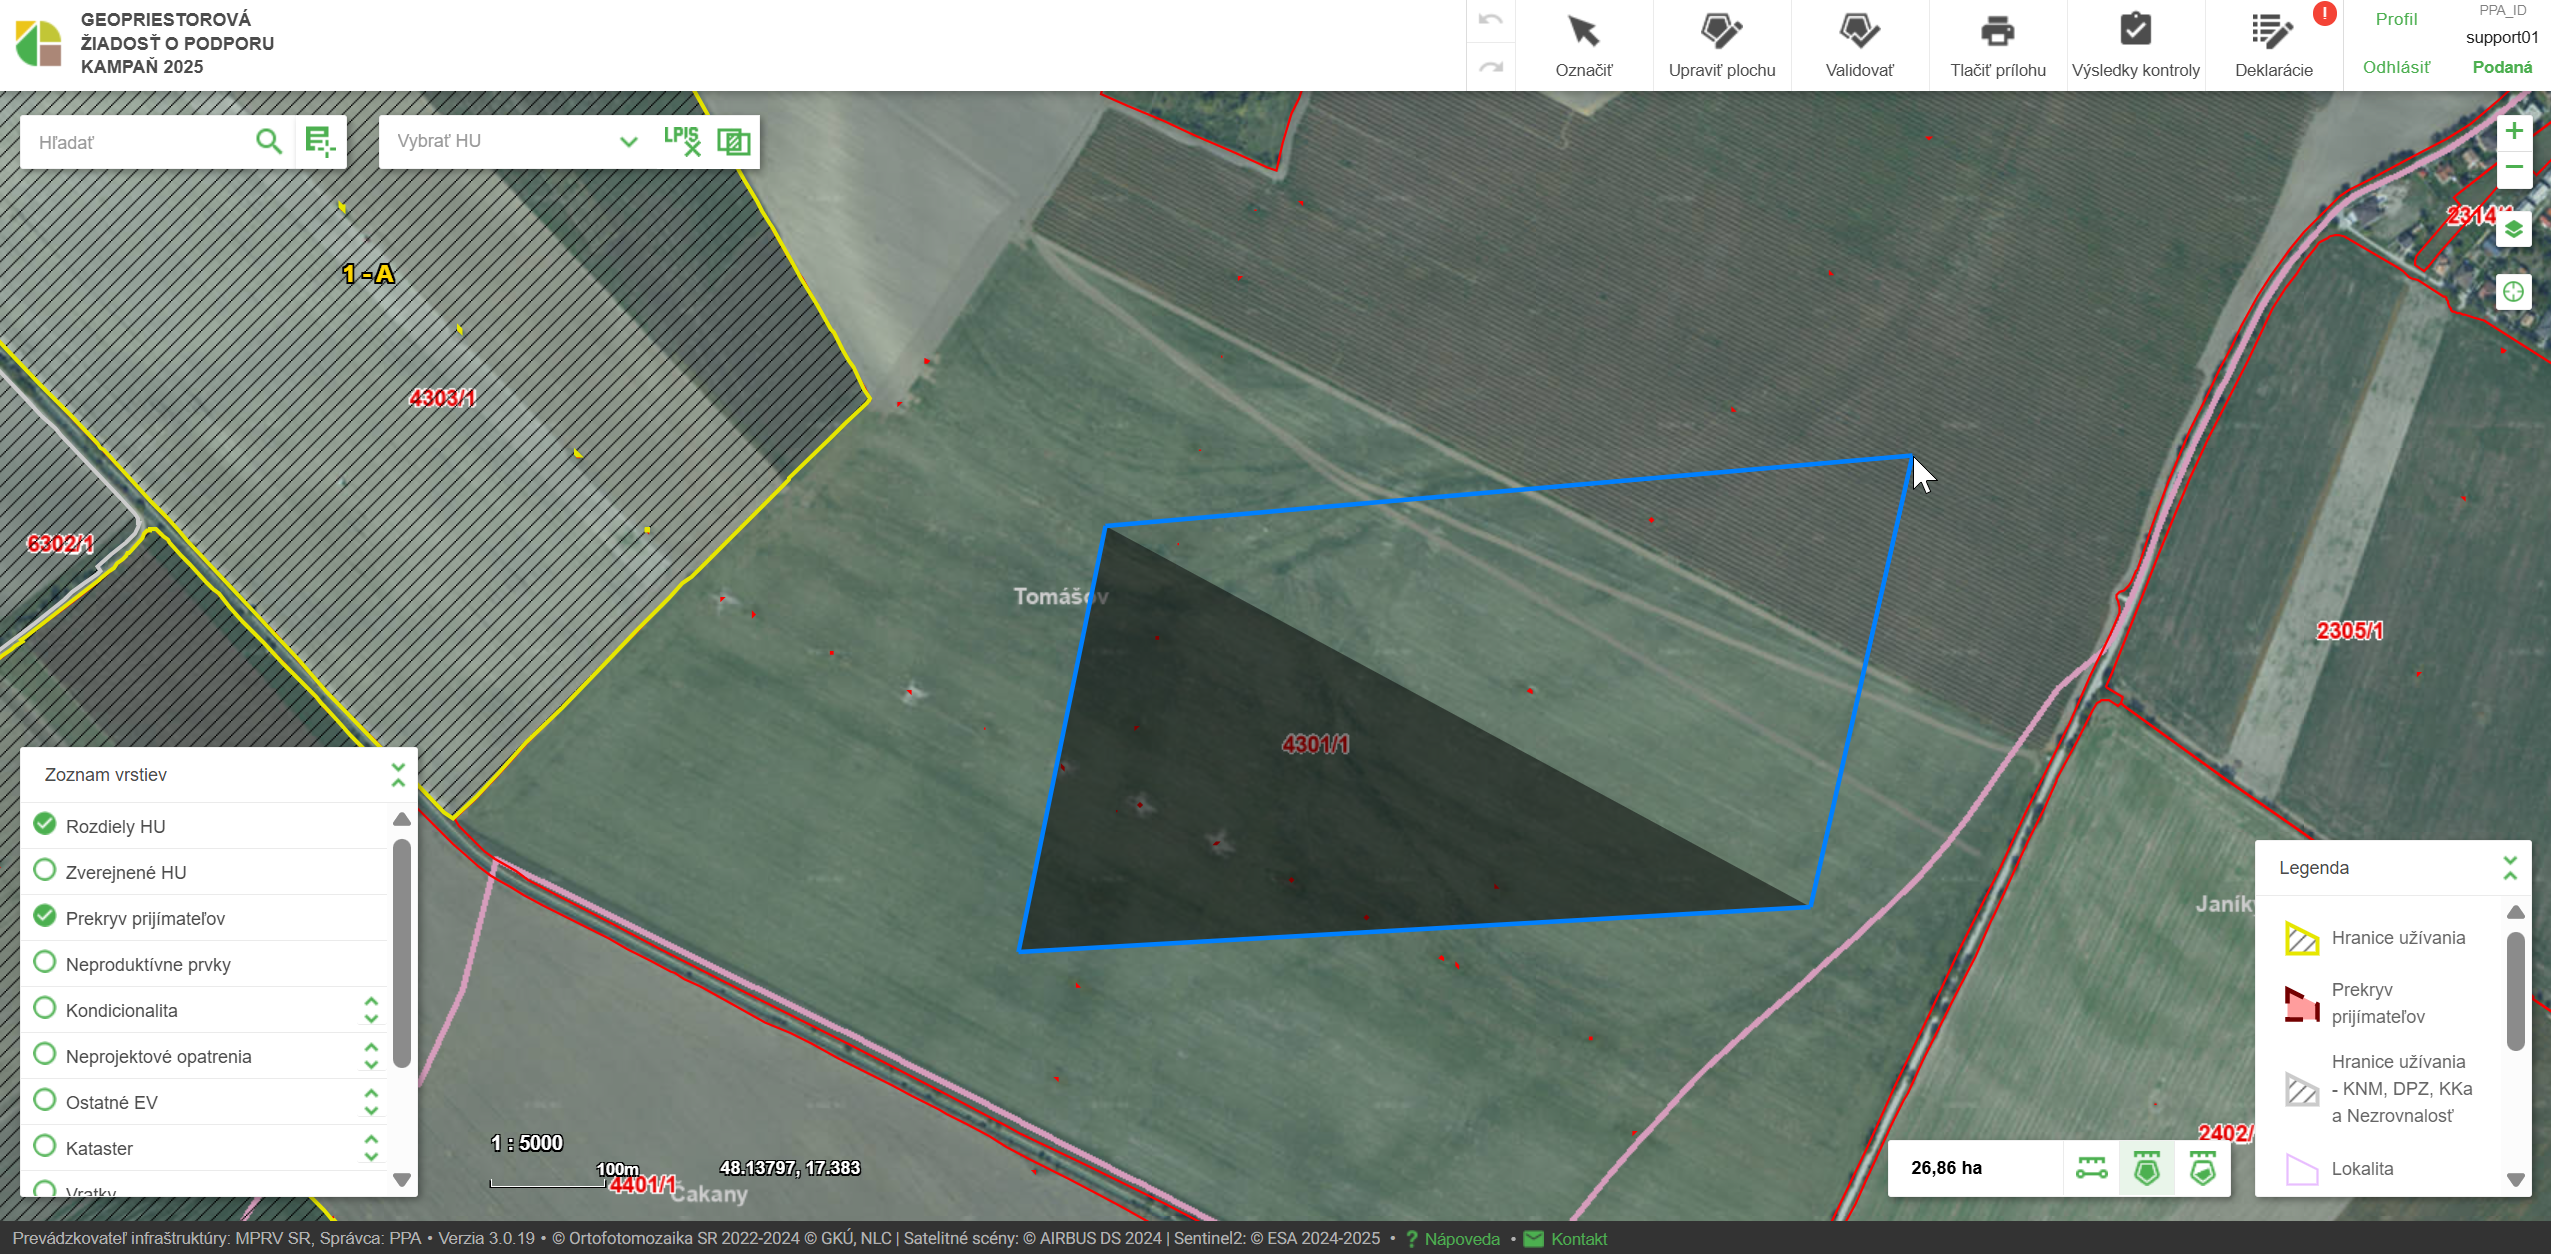The height and width of the screenshot is (1254, 2551).
Task: Open the map layers switcher icon
Action: pos(2513,230)
